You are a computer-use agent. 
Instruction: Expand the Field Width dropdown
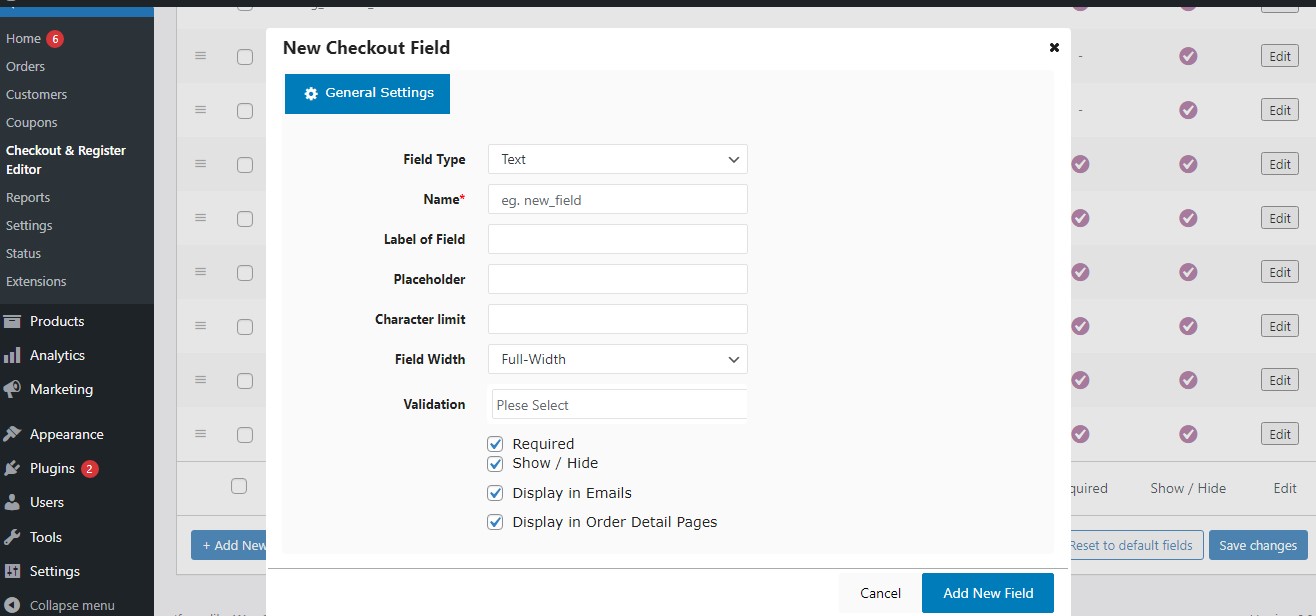(617, 359)
